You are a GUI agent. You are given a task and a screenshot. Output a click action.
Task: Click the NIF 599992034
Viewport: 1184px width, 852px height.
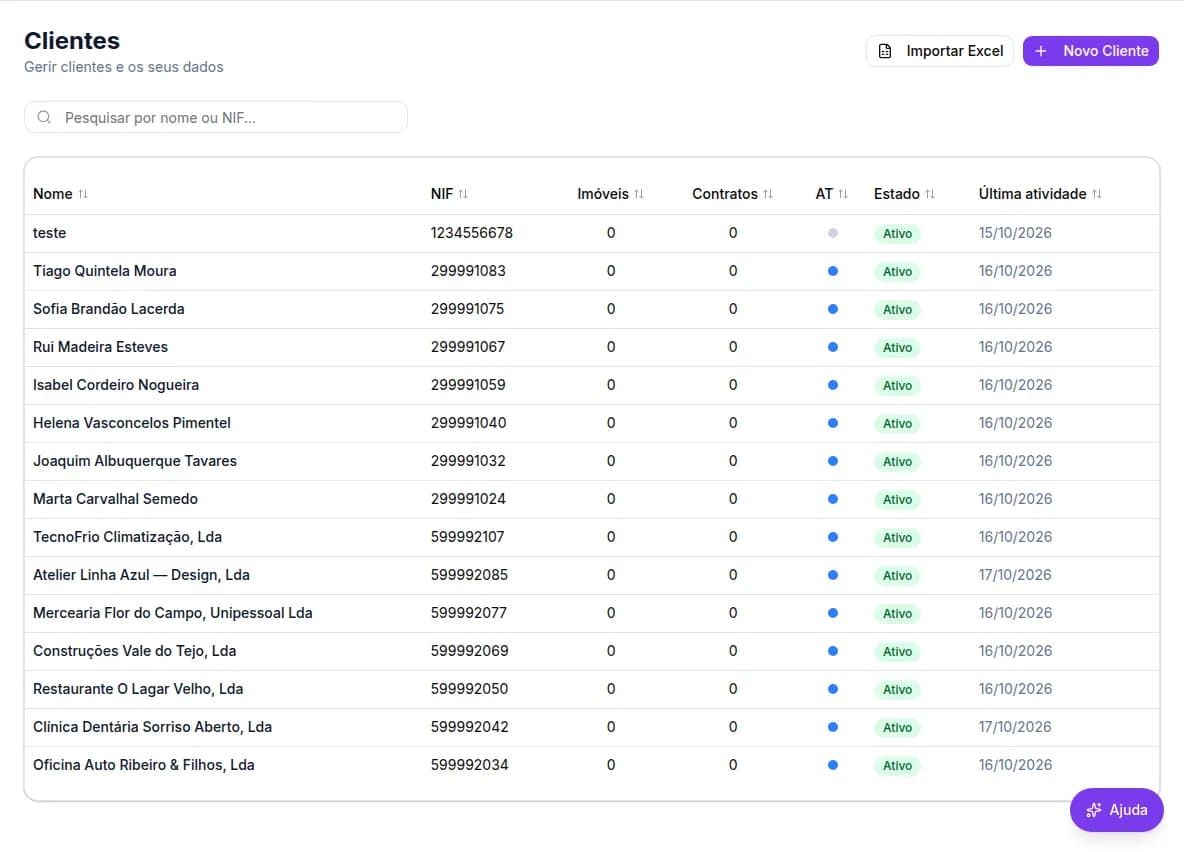tap(470, 765)
